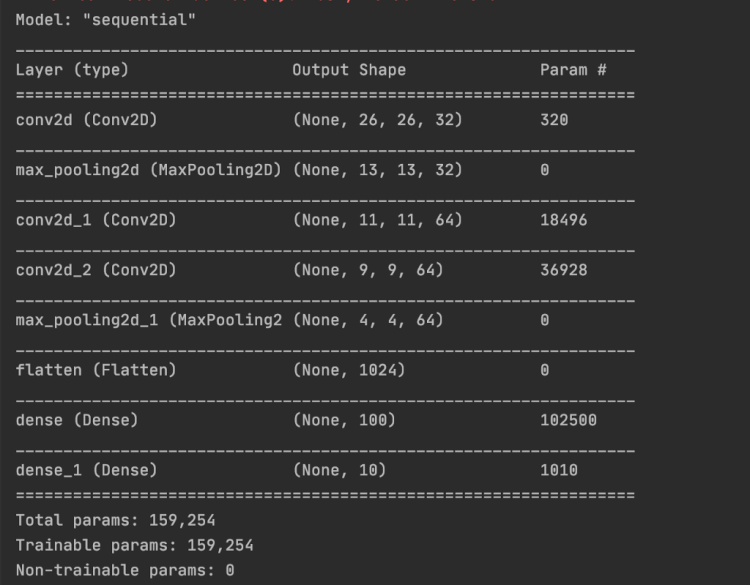Click the param count 36928
This screenshot has height=585, width=750.
pyautogui.click(x=564, y=270)
